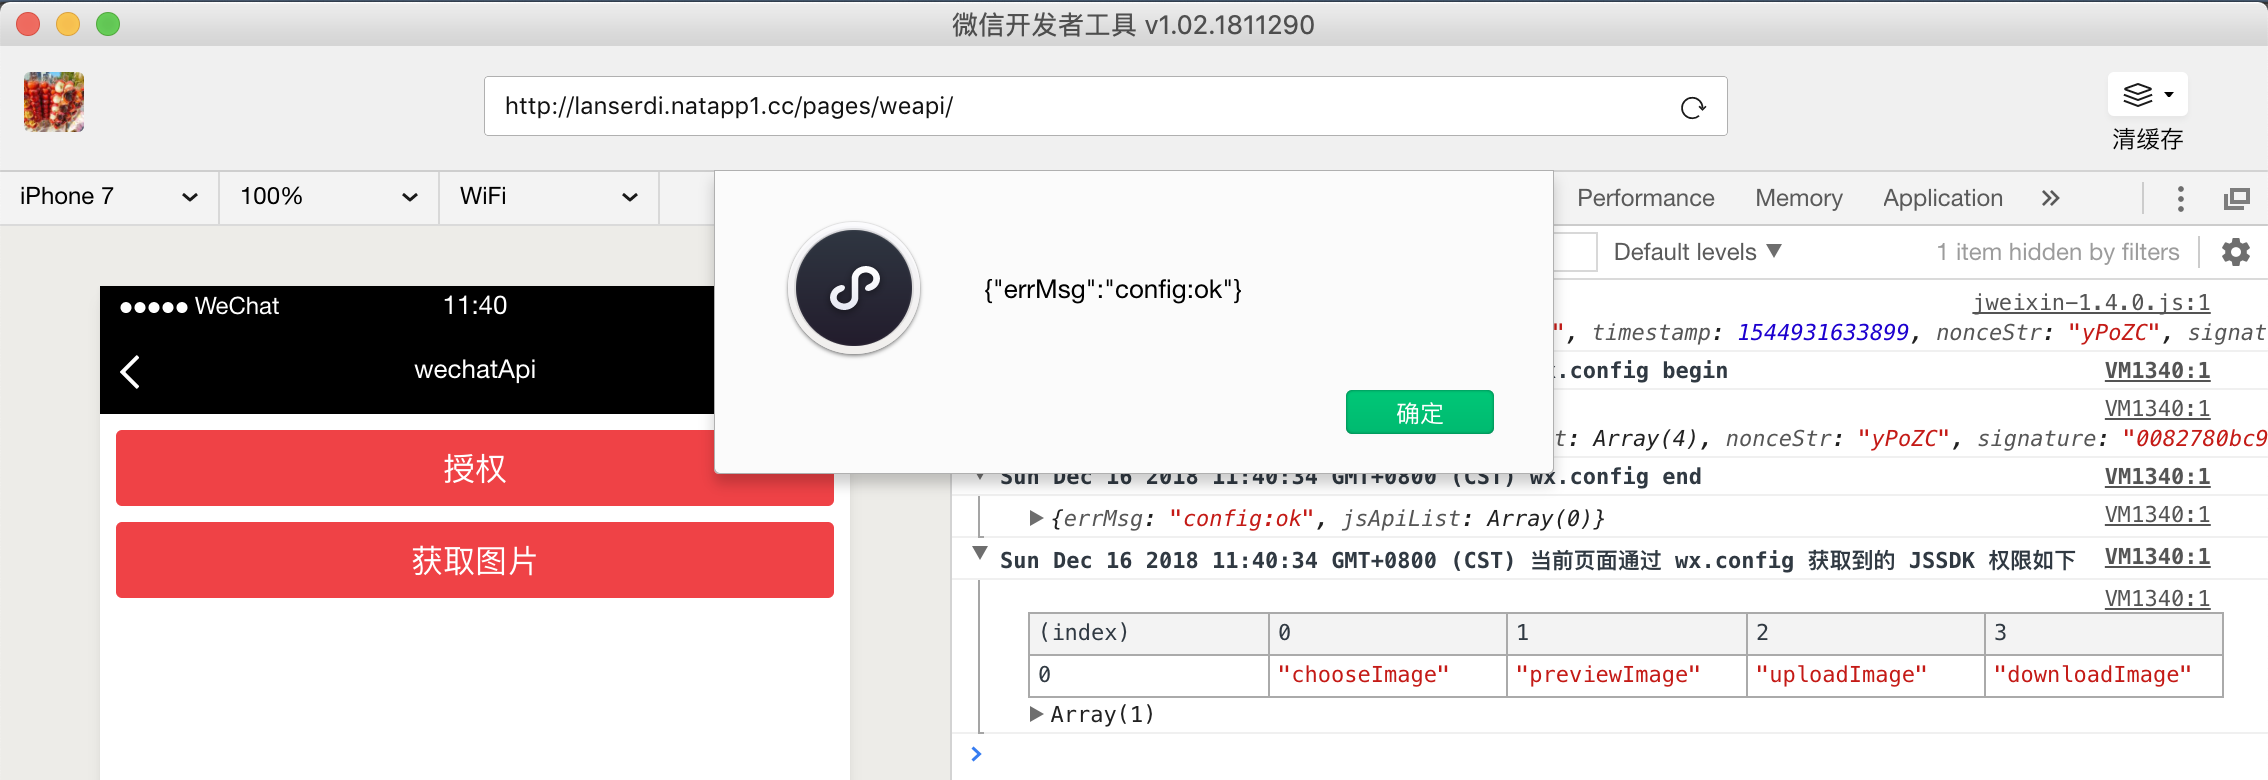2268x780 pixels.
Task: Open VM1340:1 link beside wx.config end
Action: 2157,476
